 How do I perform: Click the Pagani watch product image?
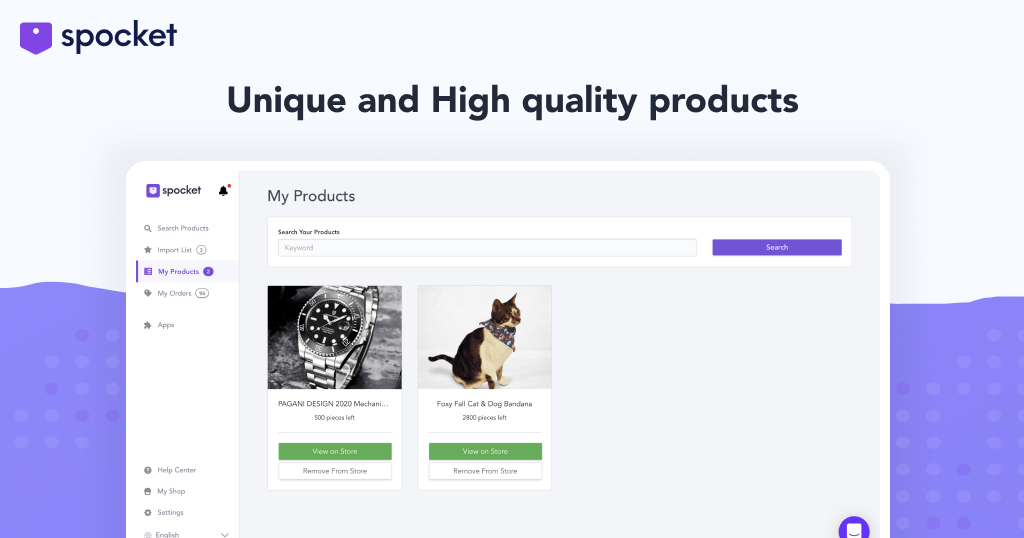(x=334, y=338)
